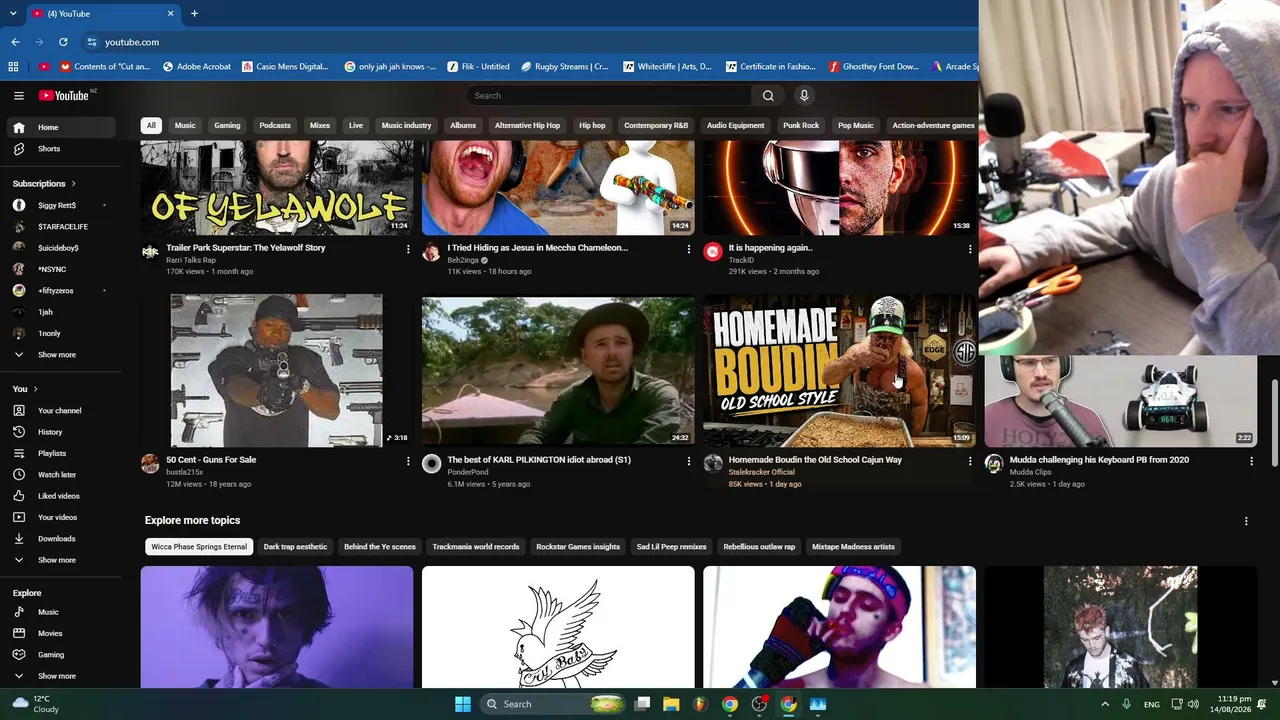1280x720 pixels.
Task: Click the YouTube logo
Action: (x=64, y=95)
